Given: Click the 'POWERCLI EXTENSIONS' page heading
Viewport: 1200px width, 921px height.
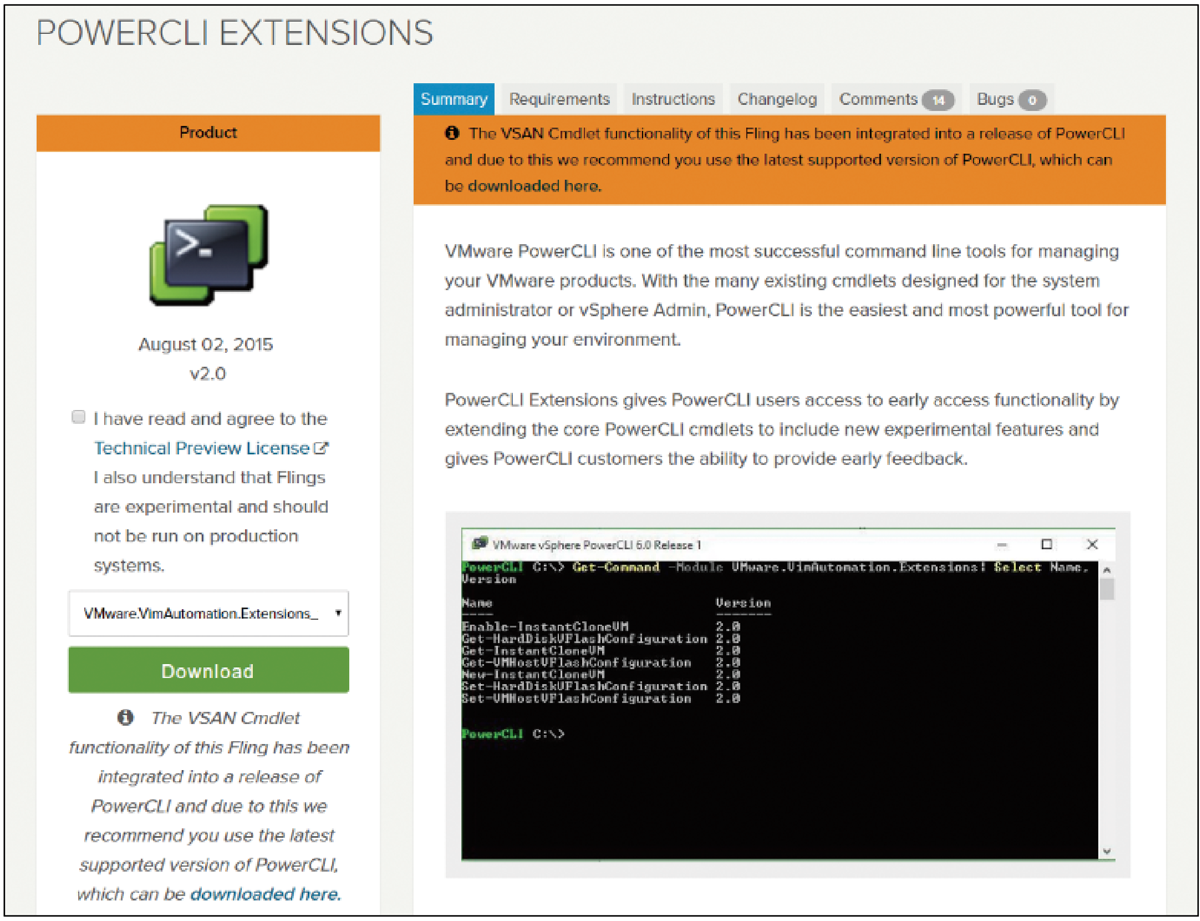Looking at the screenshot, I should pyautogui.click(x=235, y=33).
